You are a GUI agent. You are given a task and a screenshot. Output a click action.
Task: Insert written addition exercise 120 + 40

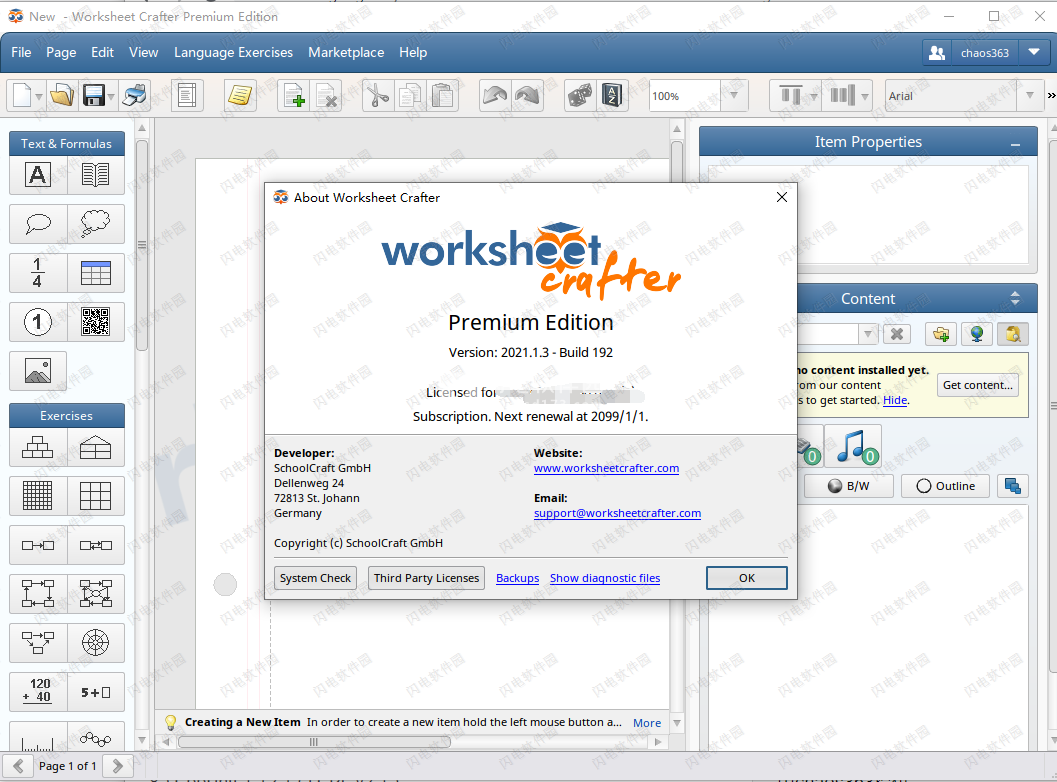(x=38, y=692)
